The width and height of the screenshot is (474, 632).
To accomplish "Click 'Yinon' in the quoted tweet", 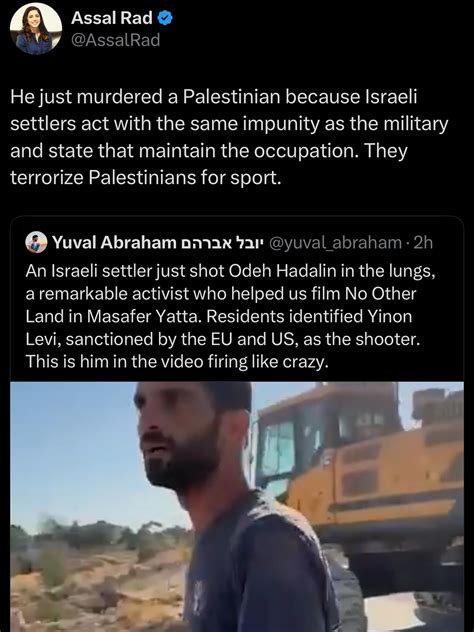I will pos(389,316).
